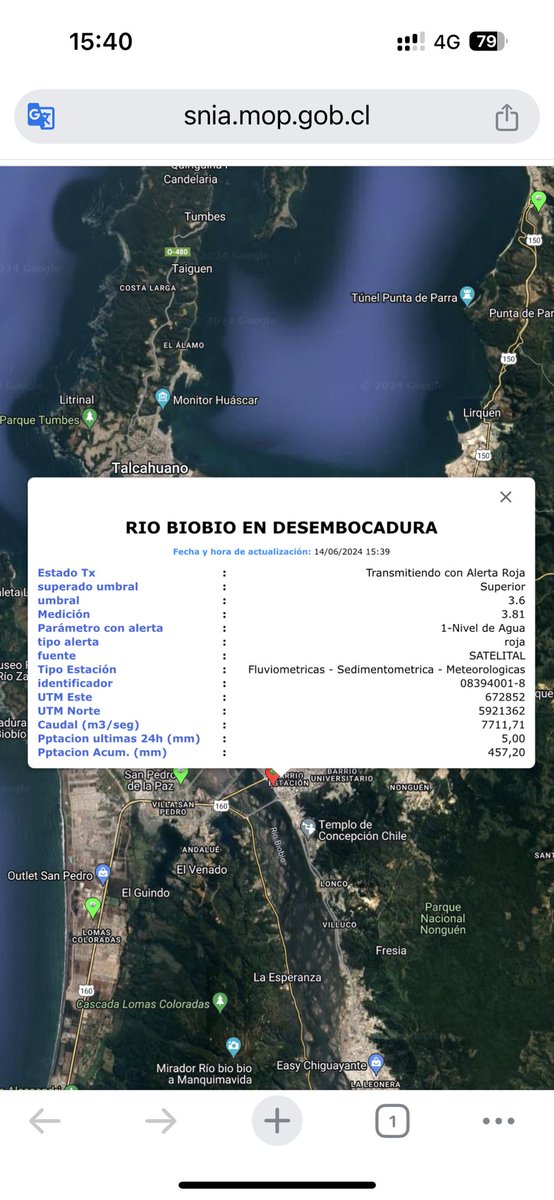
Task: Tap the identificador value 08394001-8
Action: (x=493, y=683)
